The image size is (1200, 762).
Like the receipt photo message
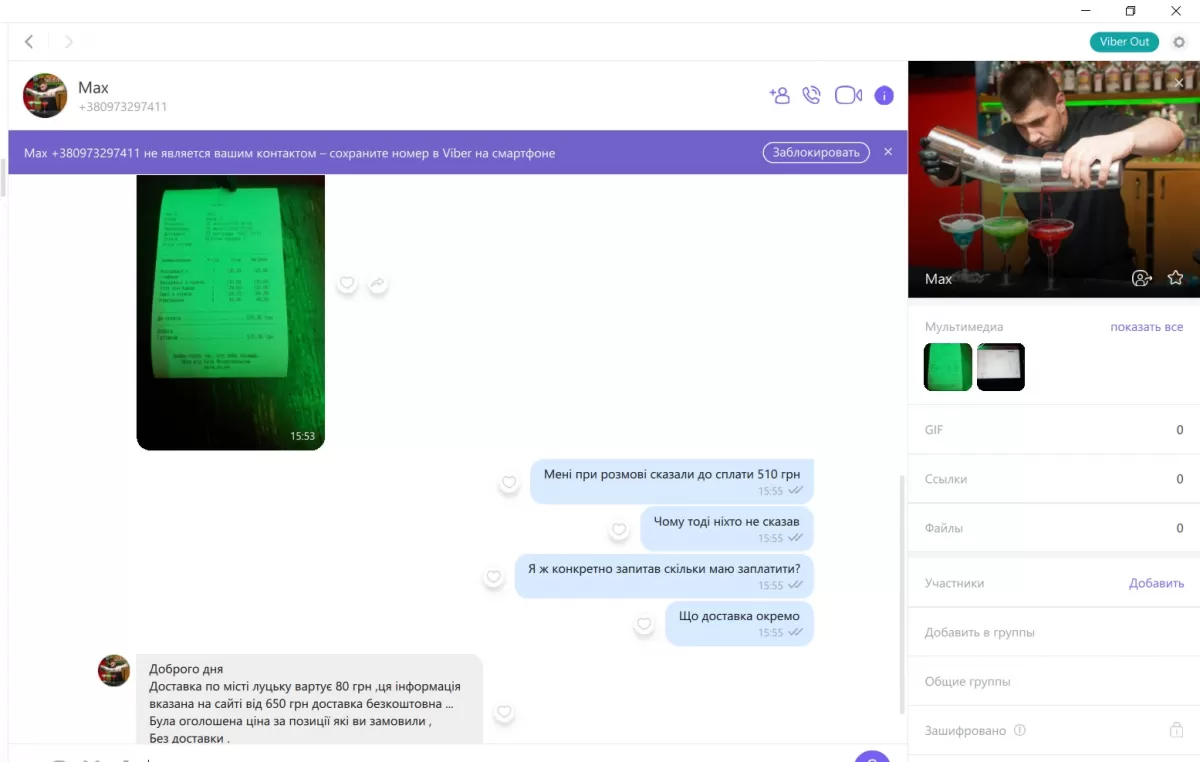[347, 285]
